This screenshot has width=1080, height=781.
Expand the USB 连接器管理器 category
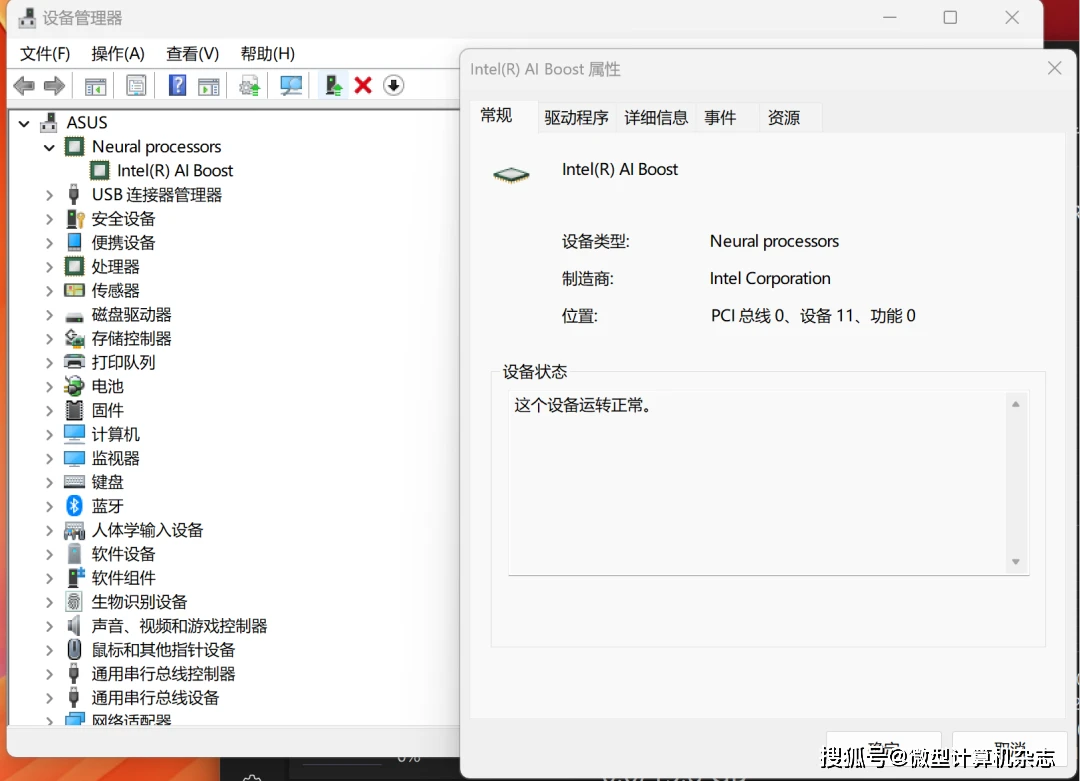[49, 195]
